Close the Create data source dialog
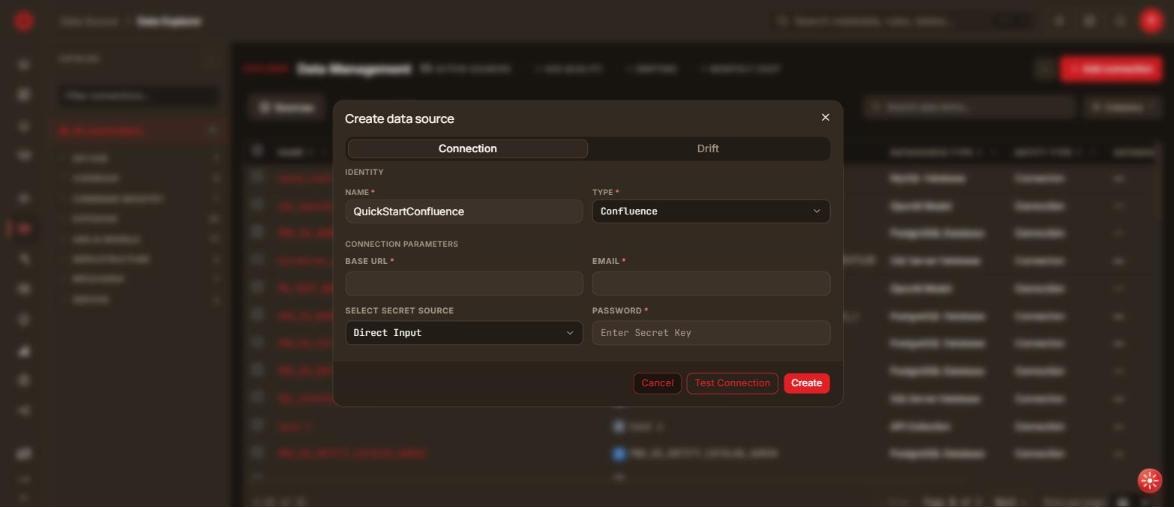The image size is (1174, 507). coord(825,118)
